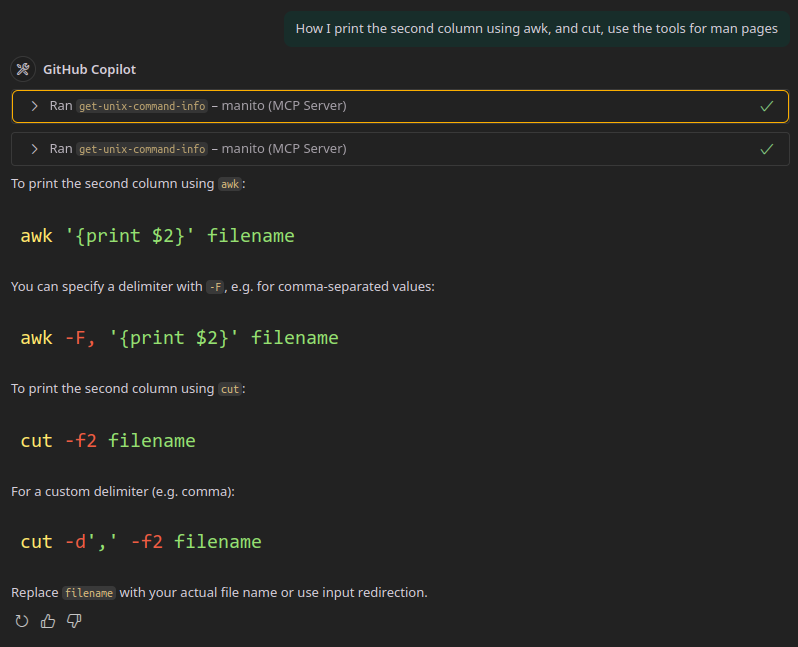Image resolution: width=798 pixels, height=647 pixels.
Task: Click the checkmark on the second tool run row
Action: (x=766, y=149)
